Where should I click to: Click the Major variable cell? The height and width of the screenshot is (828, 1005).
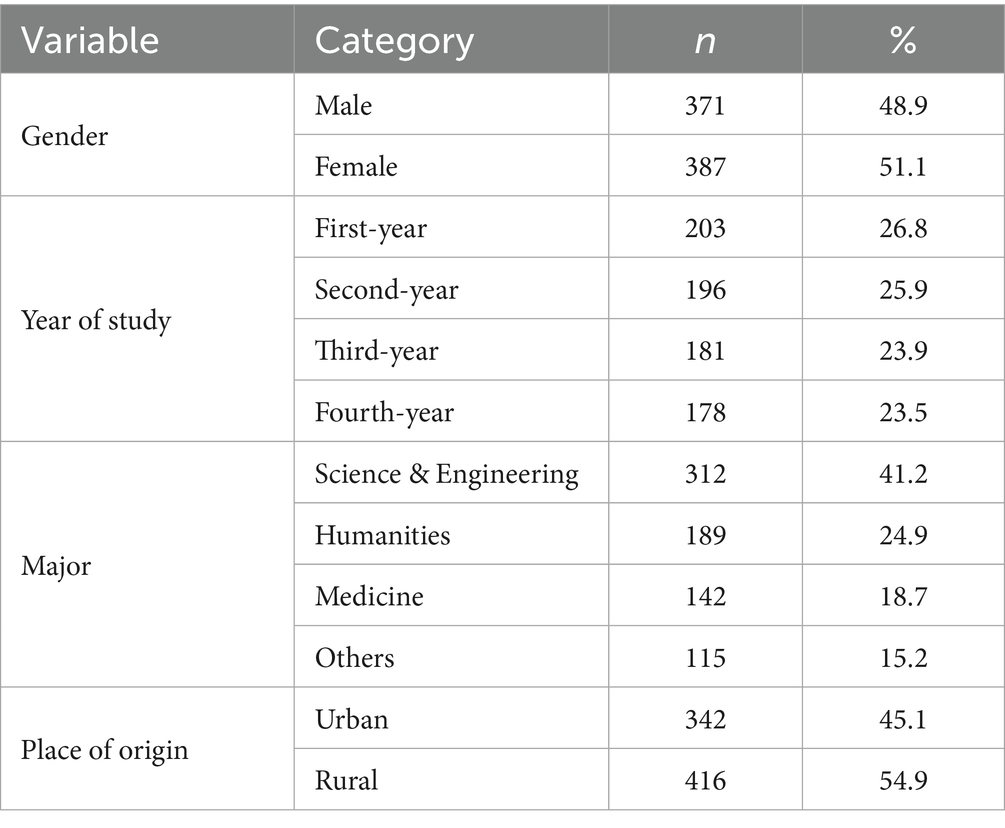[x=56, y=566]
